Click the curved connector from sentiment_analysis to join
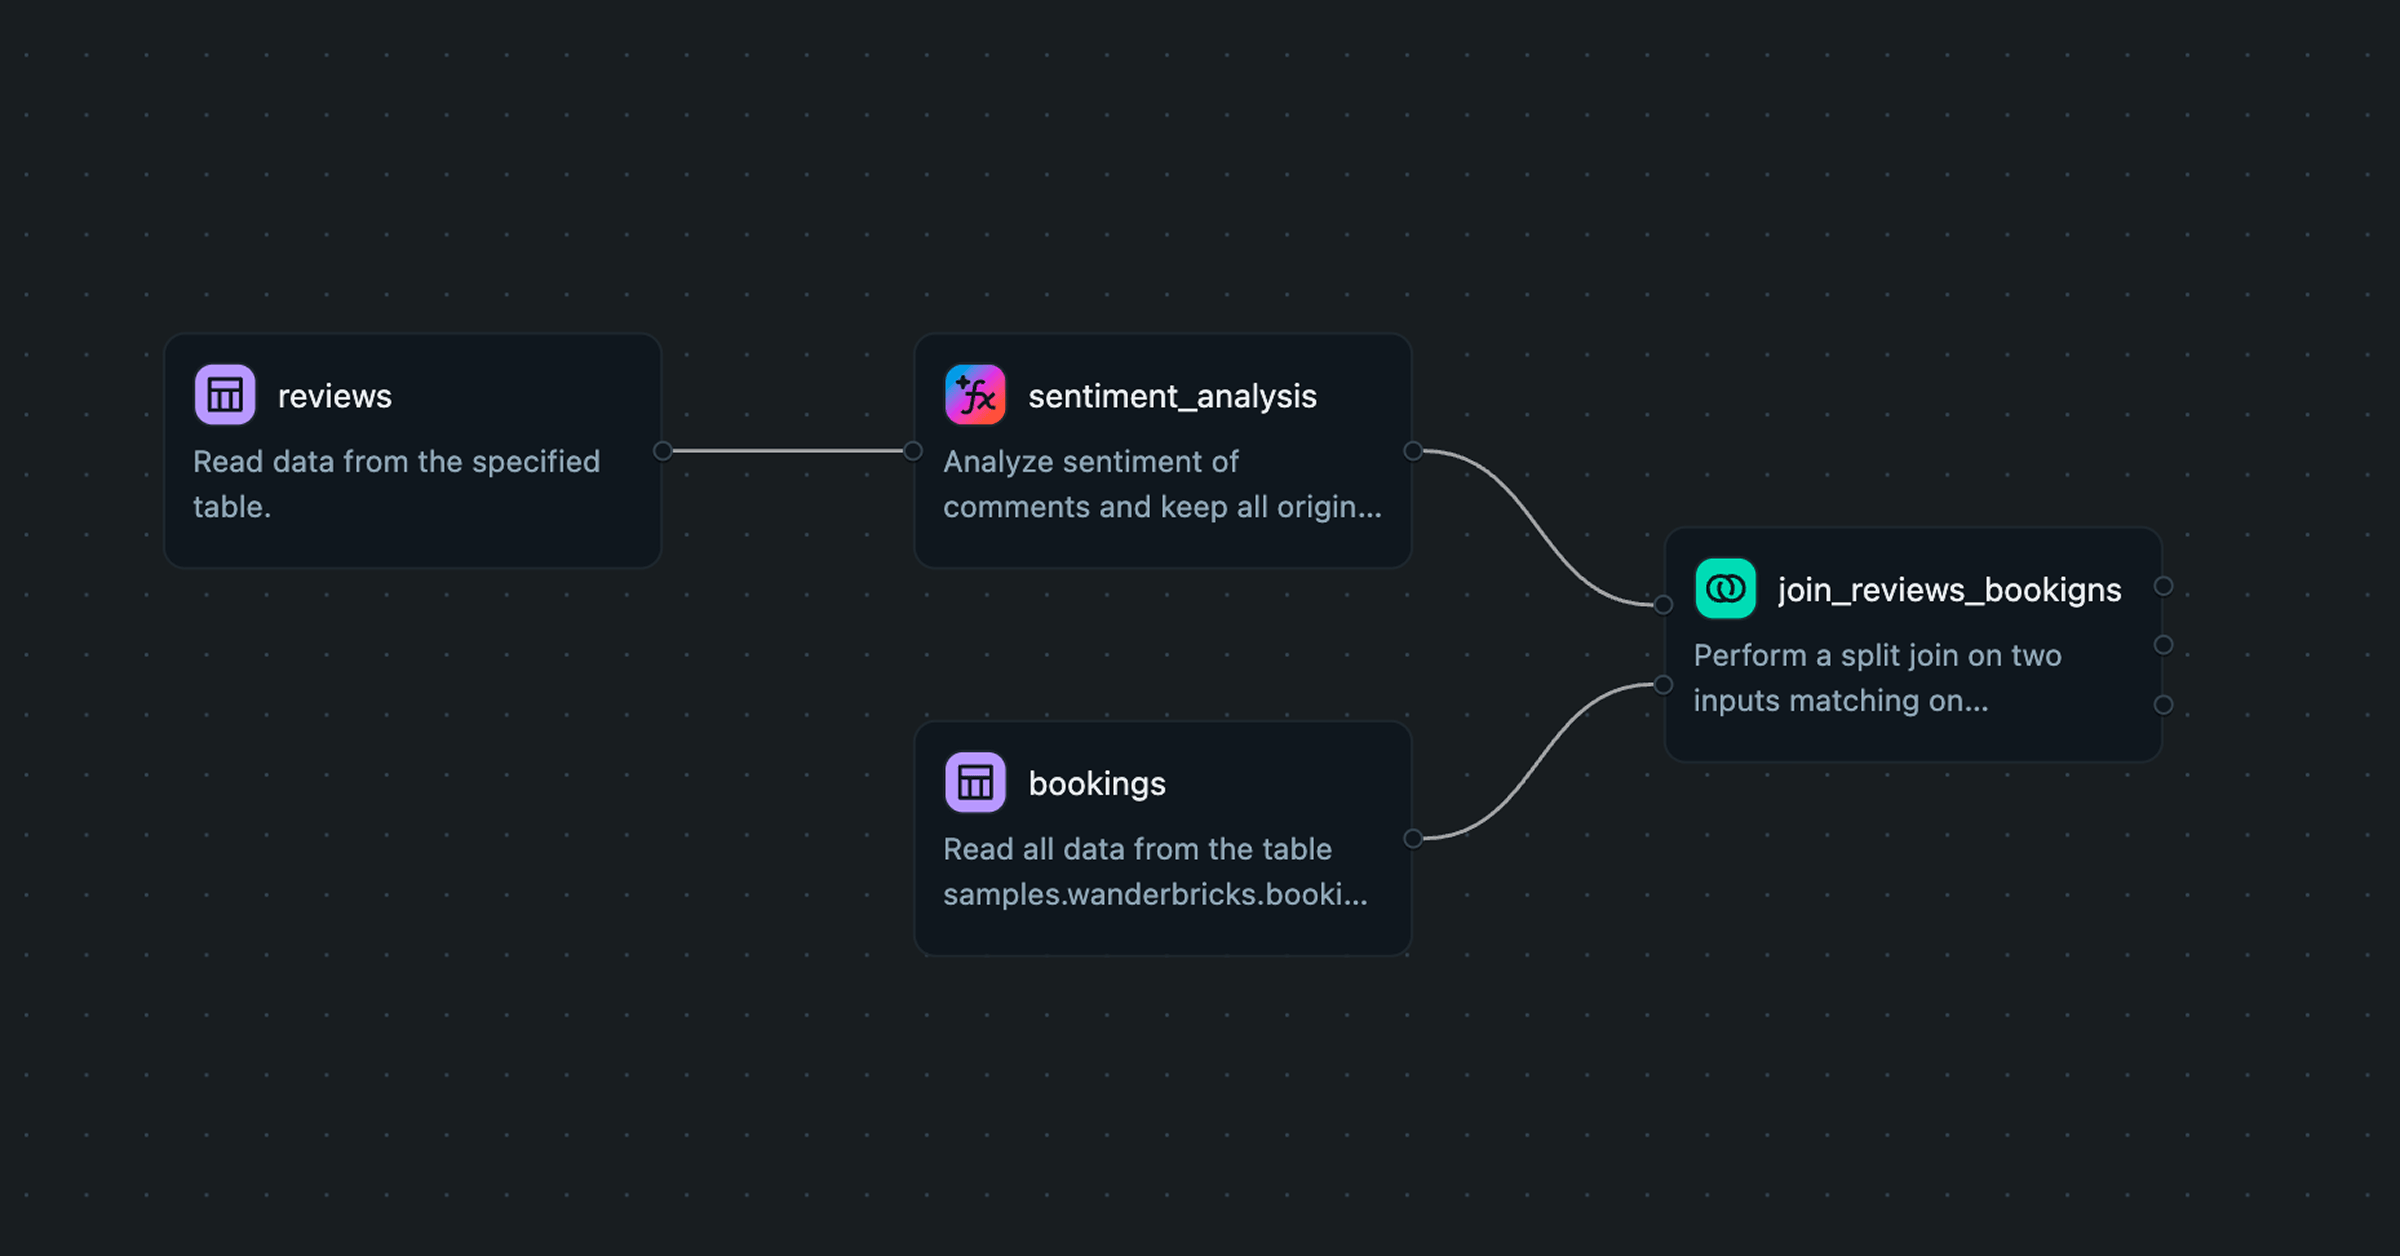The height and width of the screenshot is (1256, 2400). click(x=1538, y=528)
